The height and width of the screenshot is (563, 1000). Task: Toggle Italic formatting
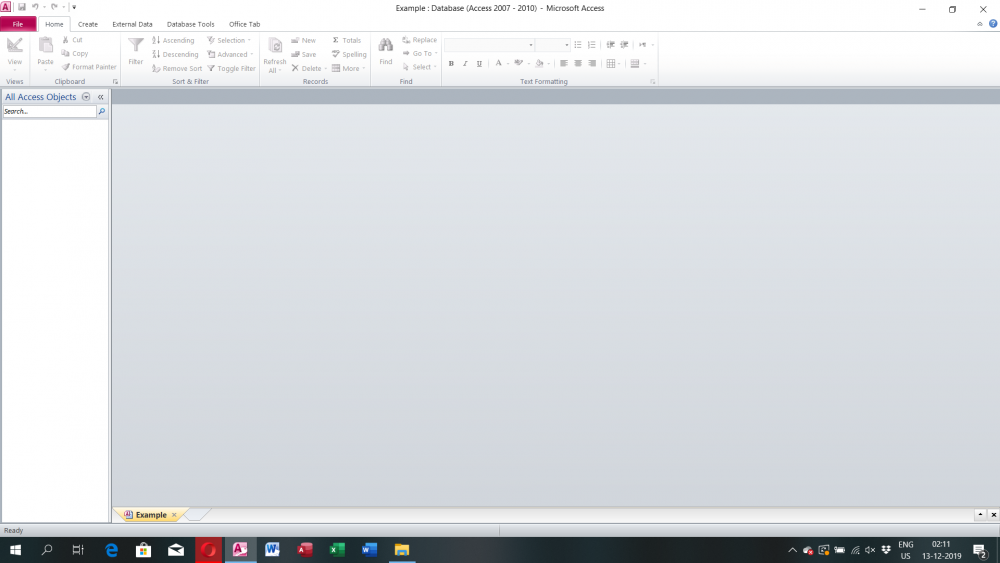(x=465, y=63)
